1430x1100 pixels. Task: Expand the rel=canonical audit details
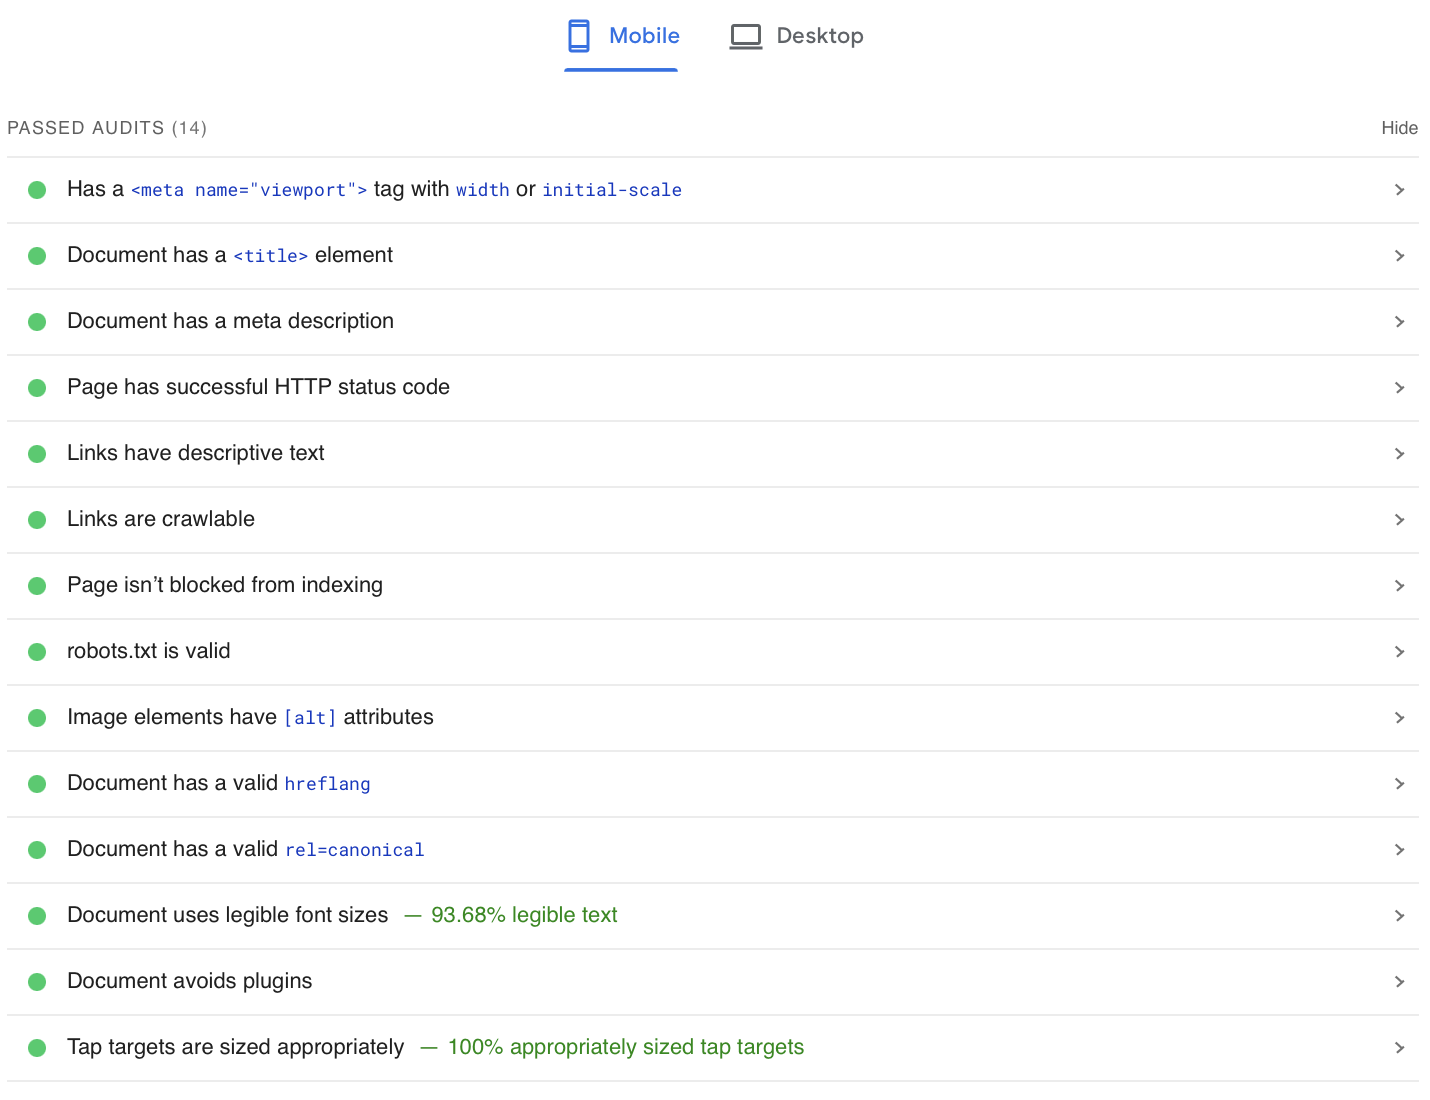pos(1399,849)
